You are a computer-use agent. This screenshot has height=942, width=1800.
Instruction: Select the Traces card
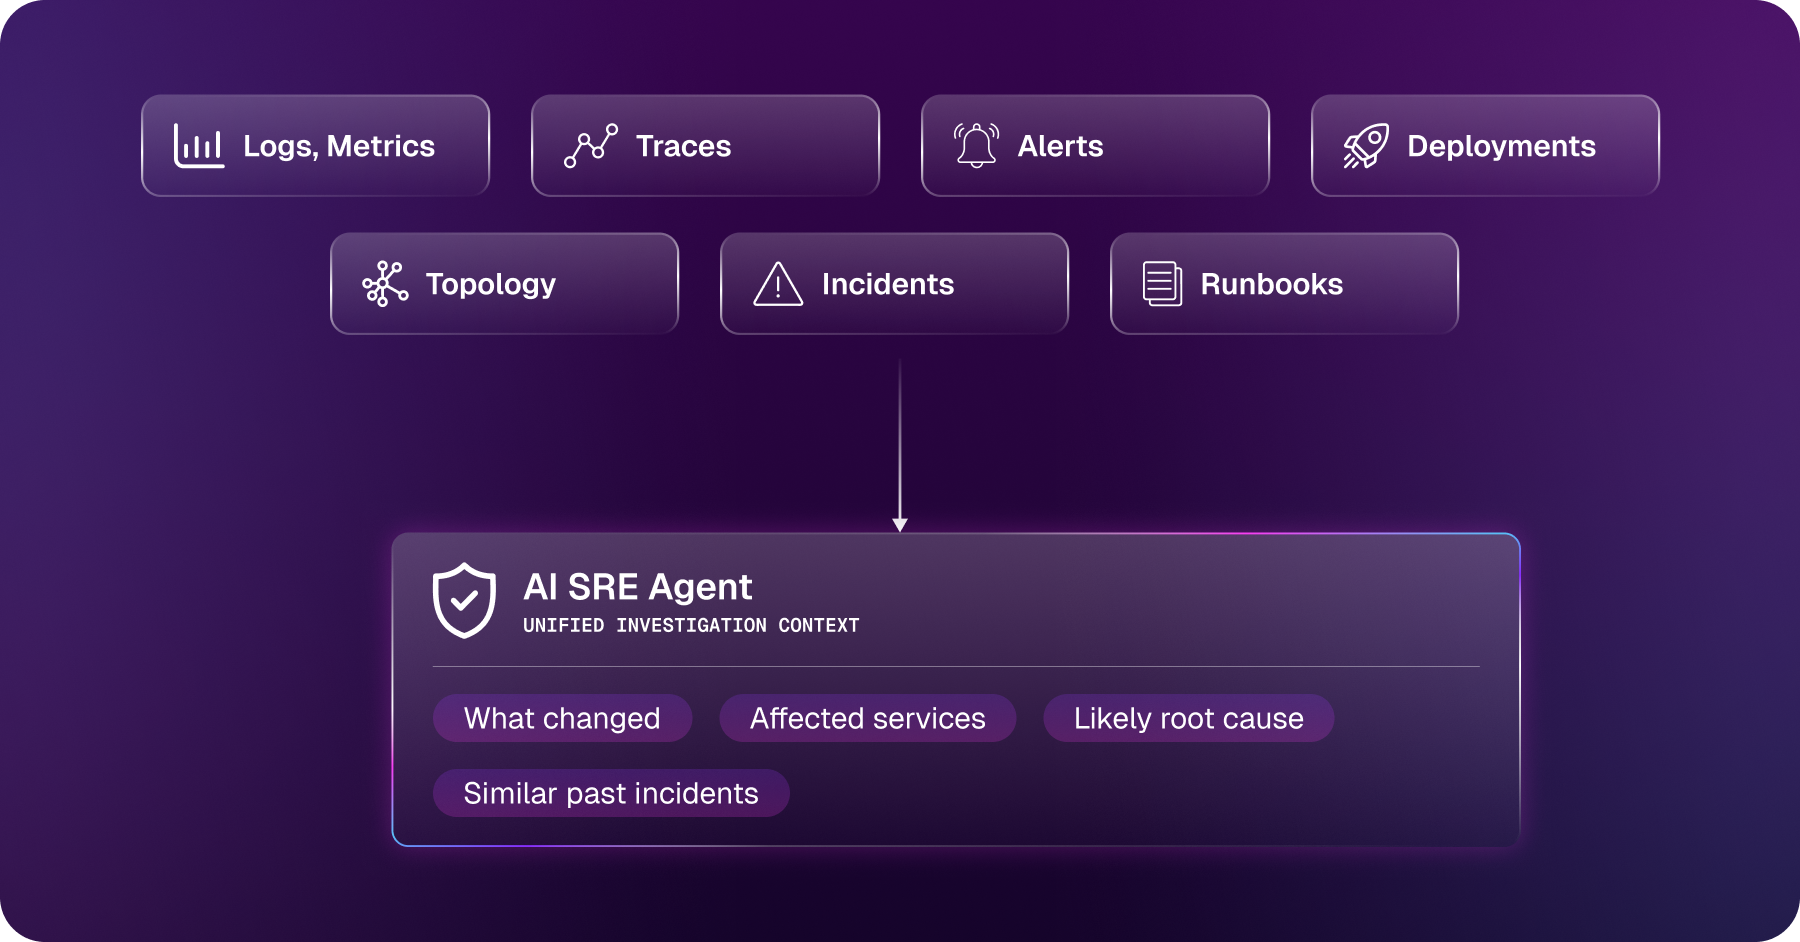point(705,146)
